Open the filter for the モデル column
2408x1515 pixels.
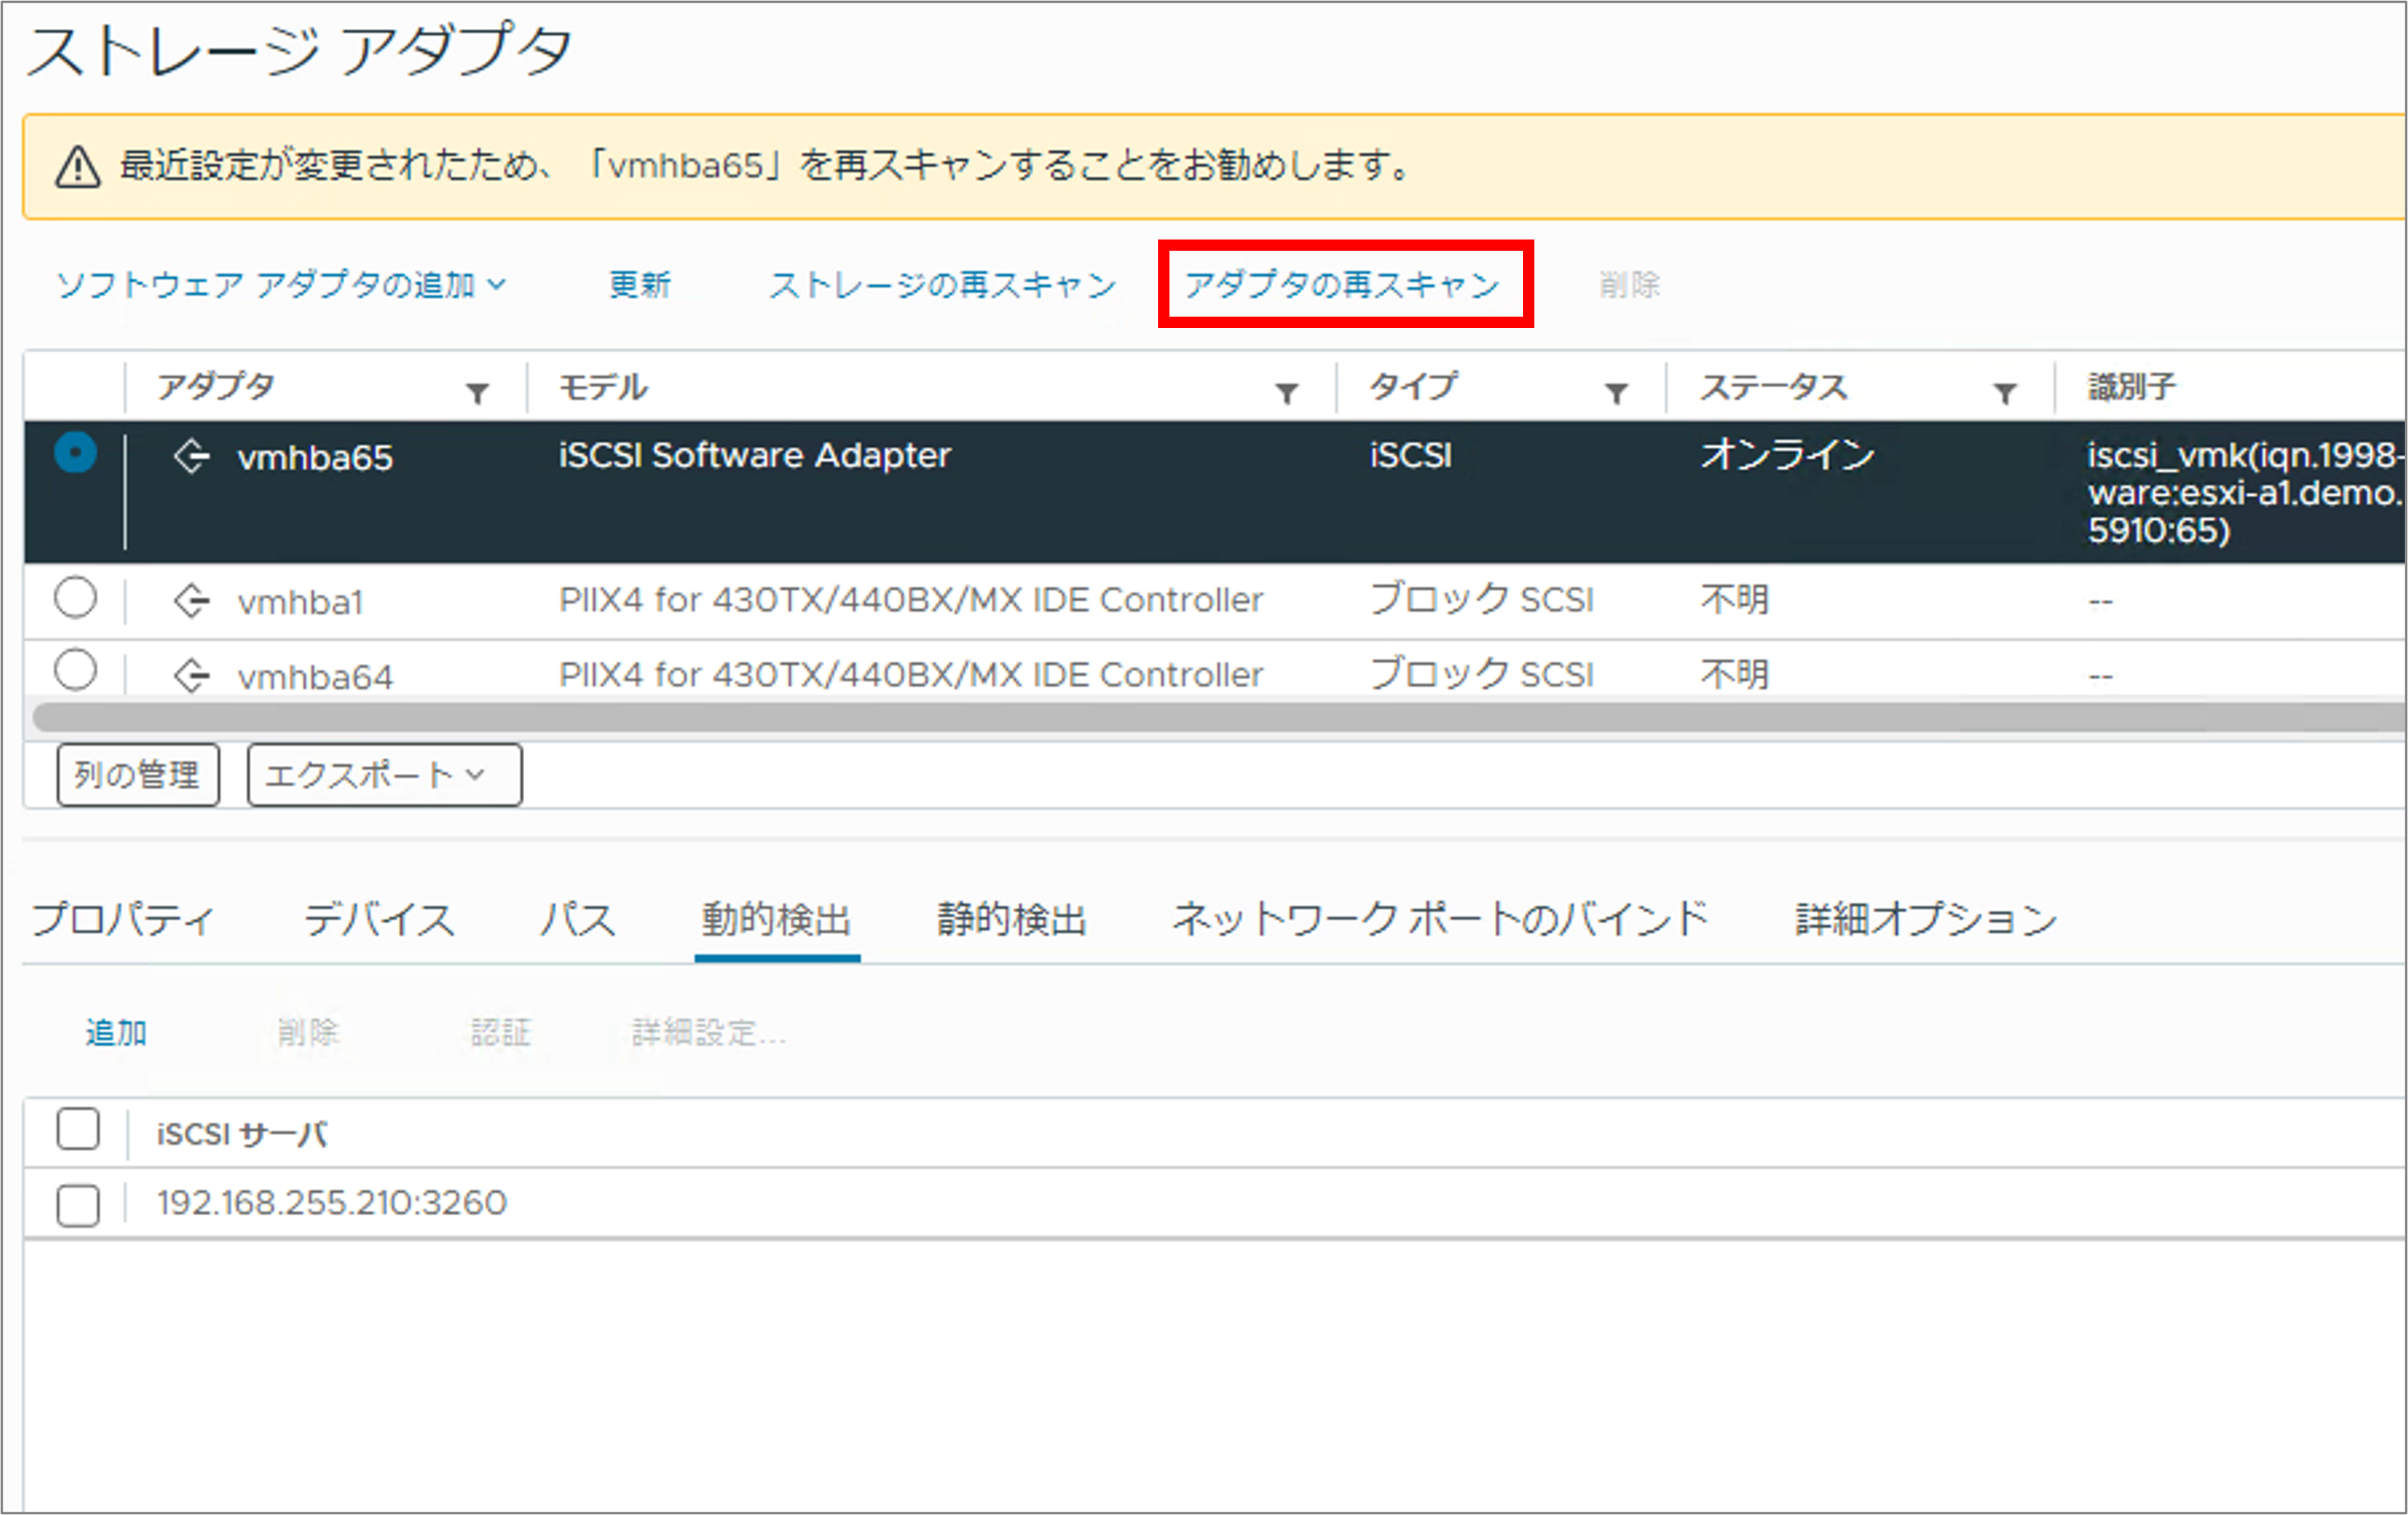tap(1288, 392)
